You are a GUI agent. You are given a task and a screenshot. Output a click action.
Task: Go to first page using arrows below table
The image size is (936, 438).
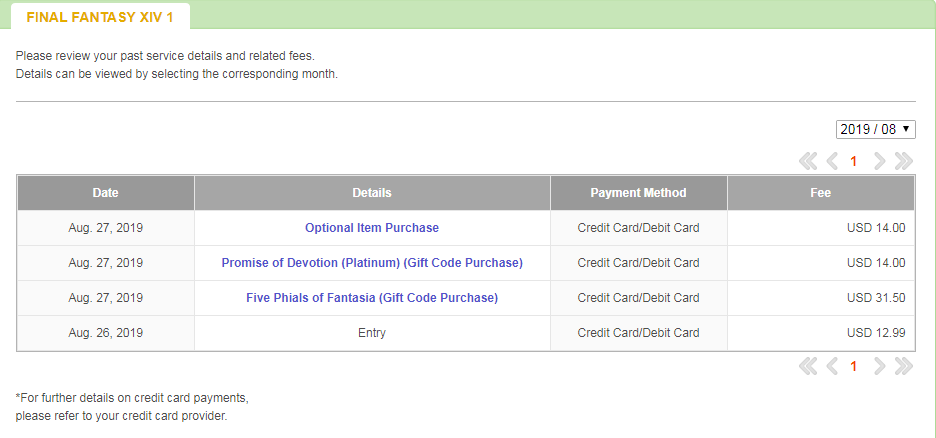(808, 366)
